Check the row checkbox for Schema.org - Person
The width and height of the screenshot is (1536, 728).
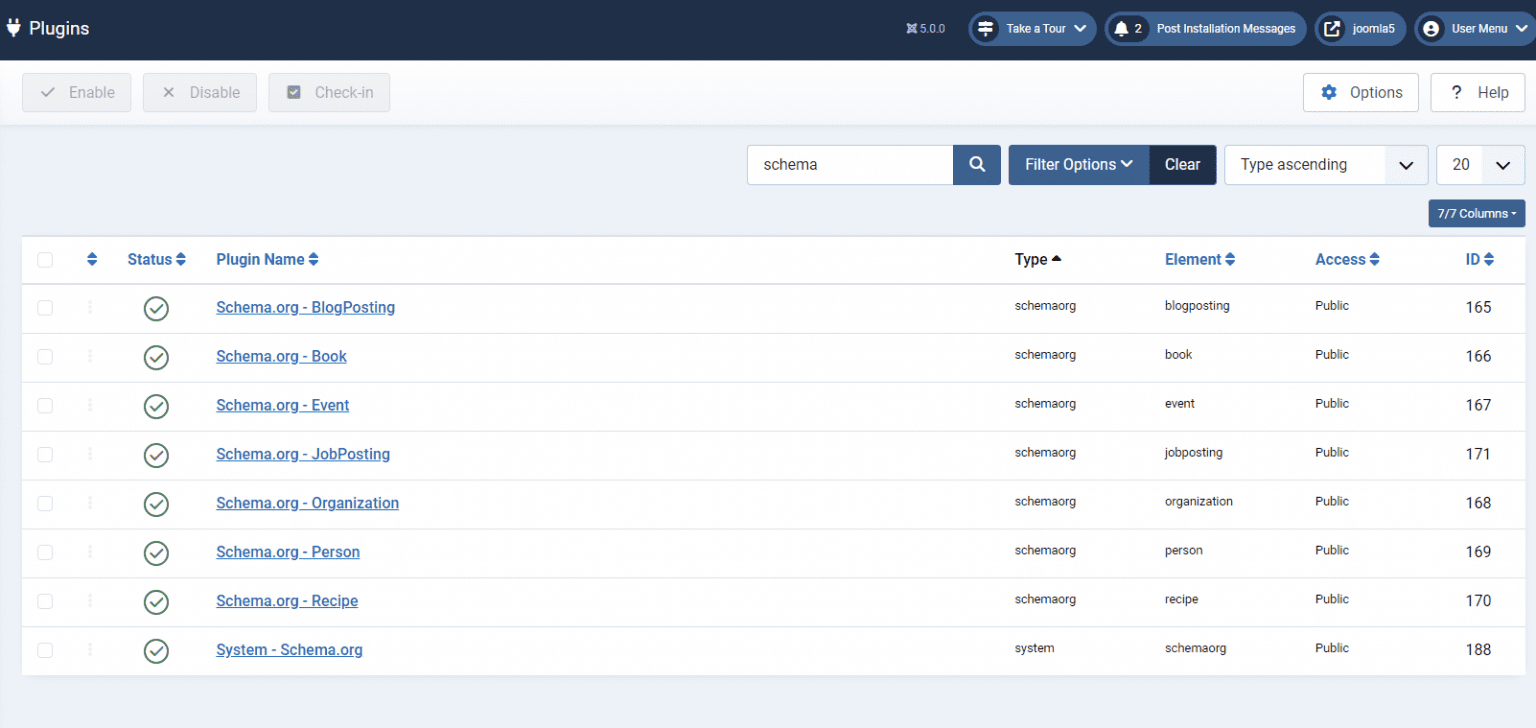click(x=45, y=553)
